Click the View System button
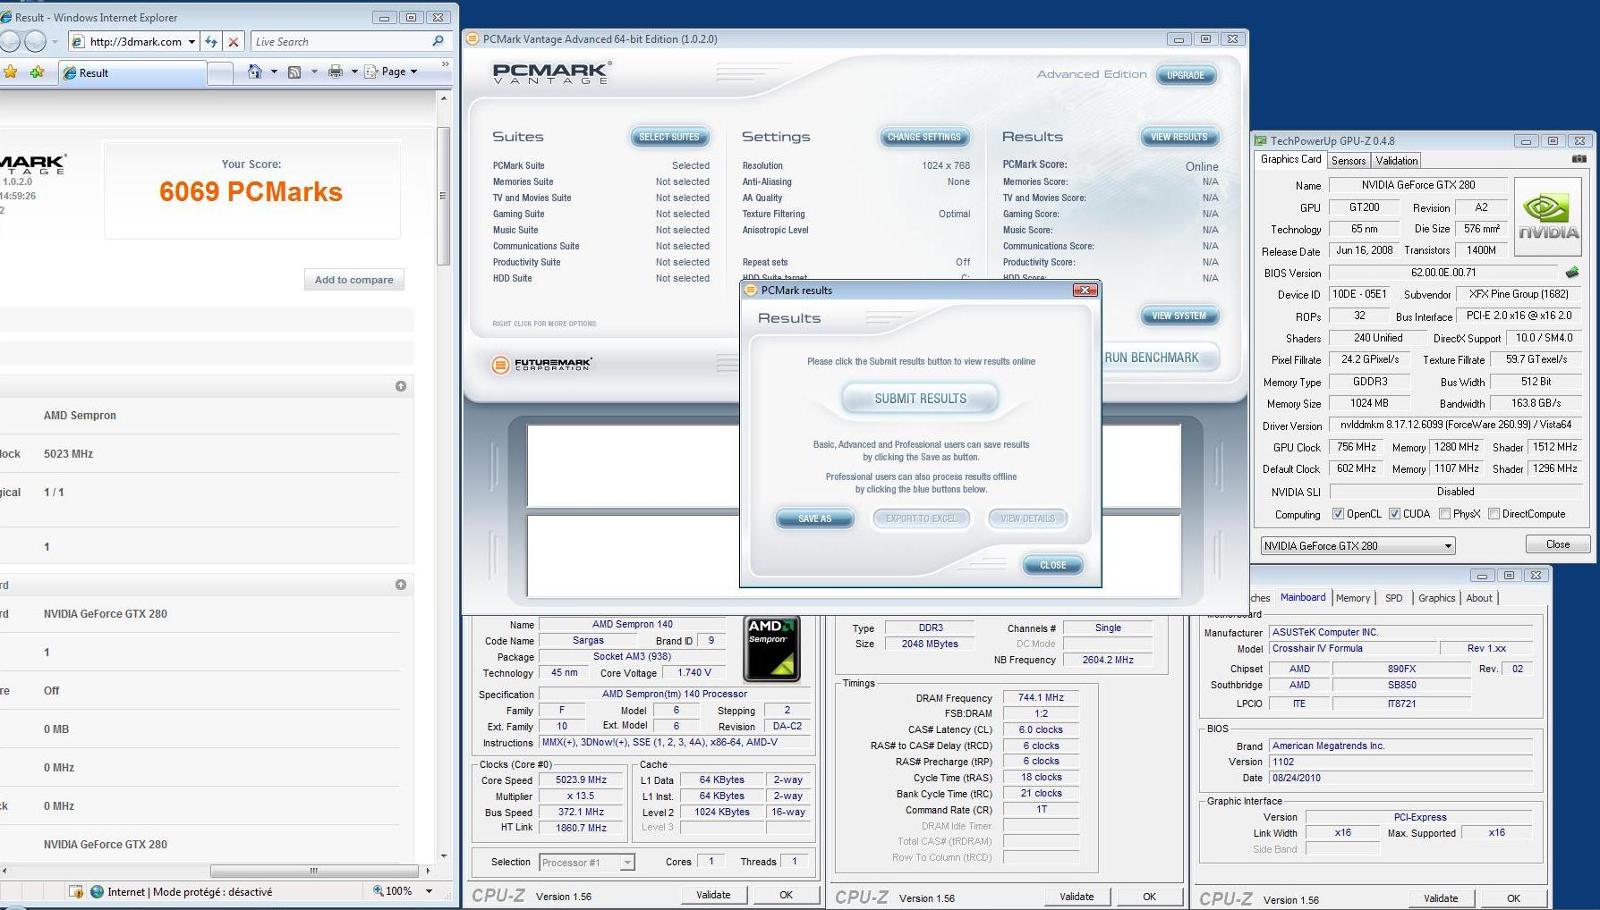Screen dimensions: 1600x910 (x=1179, y=316)
